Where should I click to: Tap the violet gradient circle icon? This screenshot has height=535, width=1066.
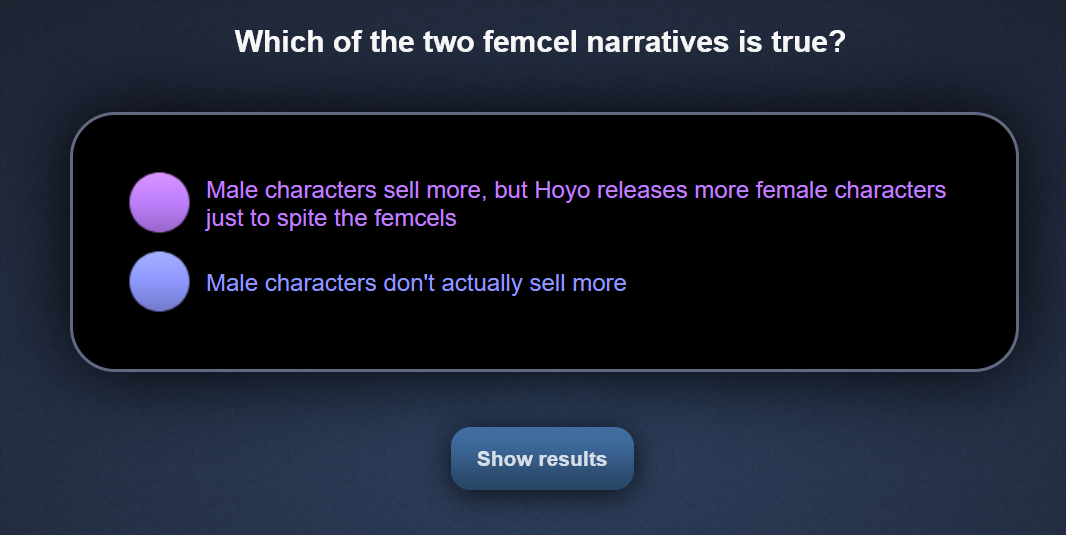click(x=159, y=203)
